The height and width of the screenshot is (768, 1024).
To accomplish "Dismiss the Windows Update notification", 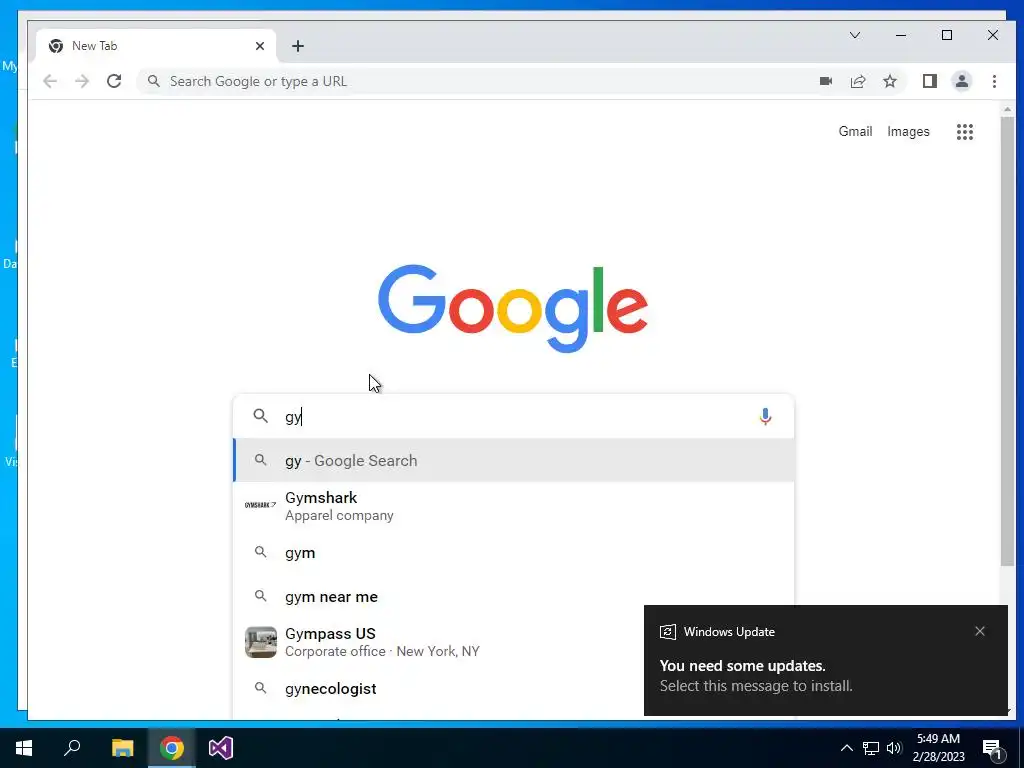I will tap(980, 631).
